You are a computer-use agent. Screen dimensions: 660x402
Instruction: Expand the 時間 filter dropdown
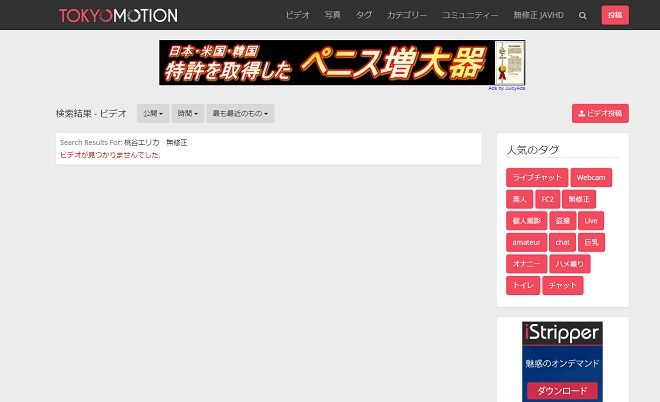[x=188, y=114]
